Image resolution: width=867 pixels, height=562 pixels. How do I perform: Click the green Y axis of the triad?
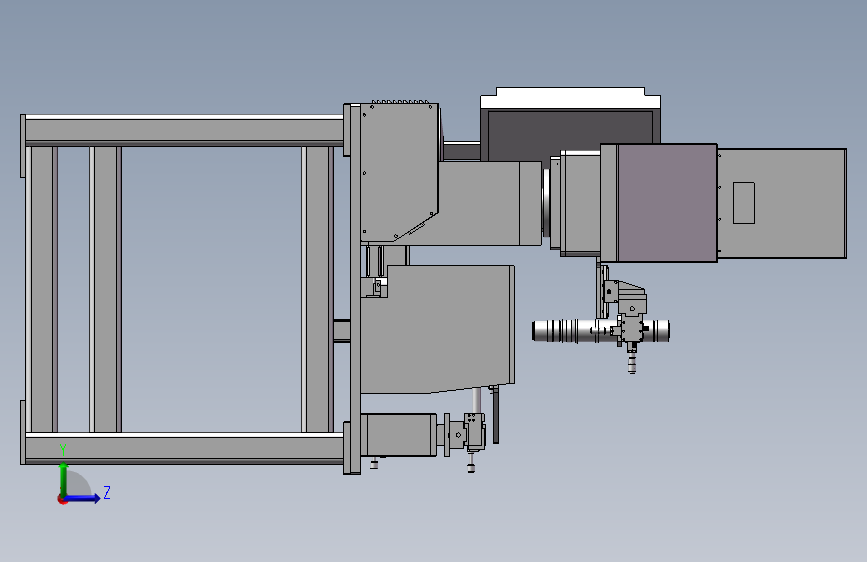click(63, 480)
